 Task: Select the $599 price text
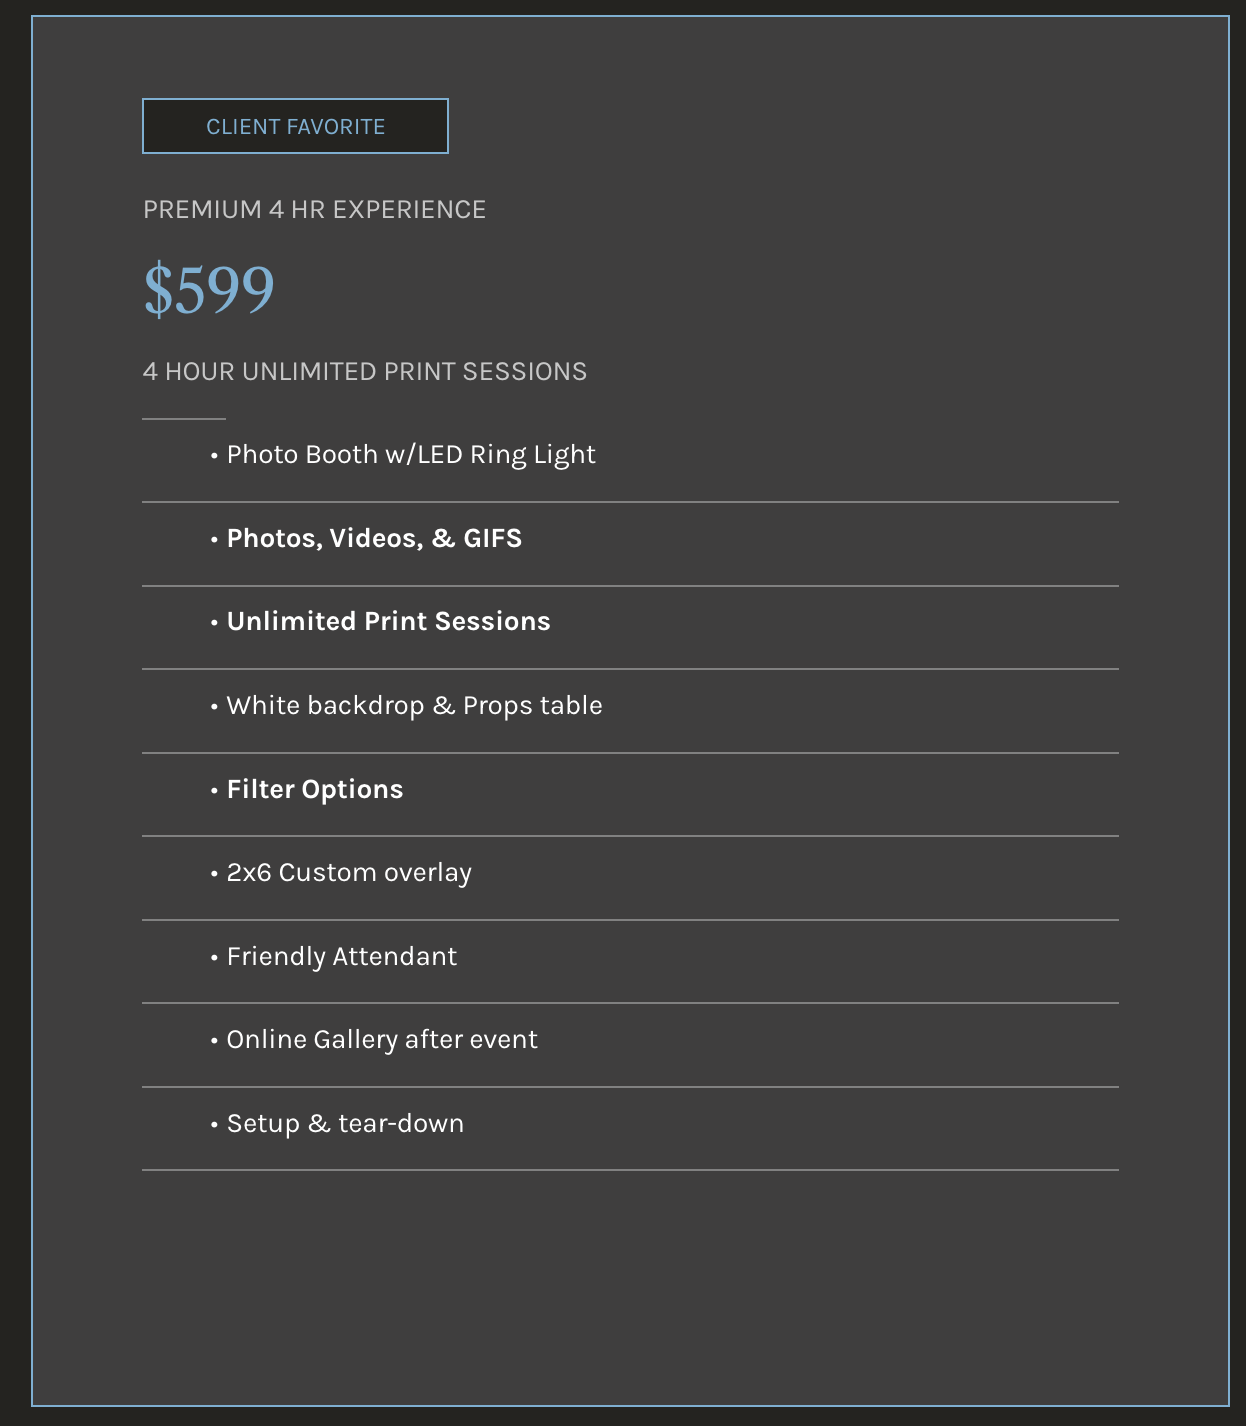coord(209,290)
